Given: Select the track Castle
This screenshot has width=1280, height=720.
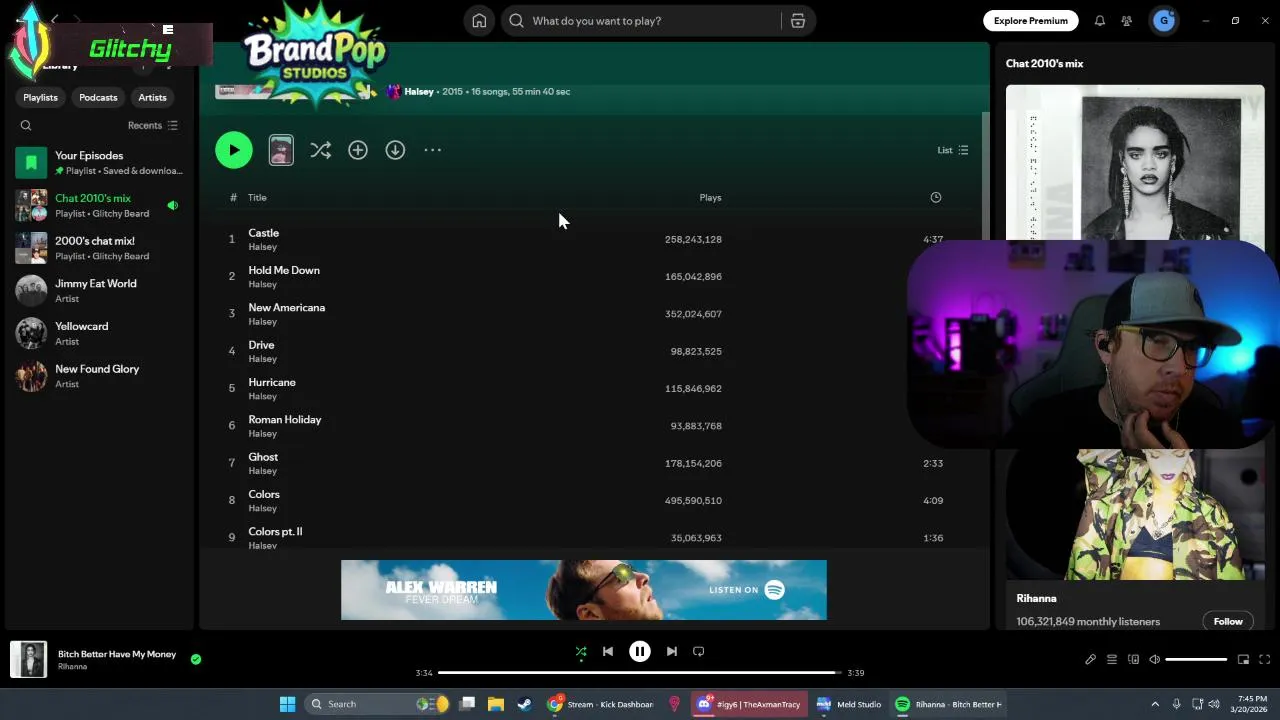Looking at the screenshot, I should tap(263, 233).
